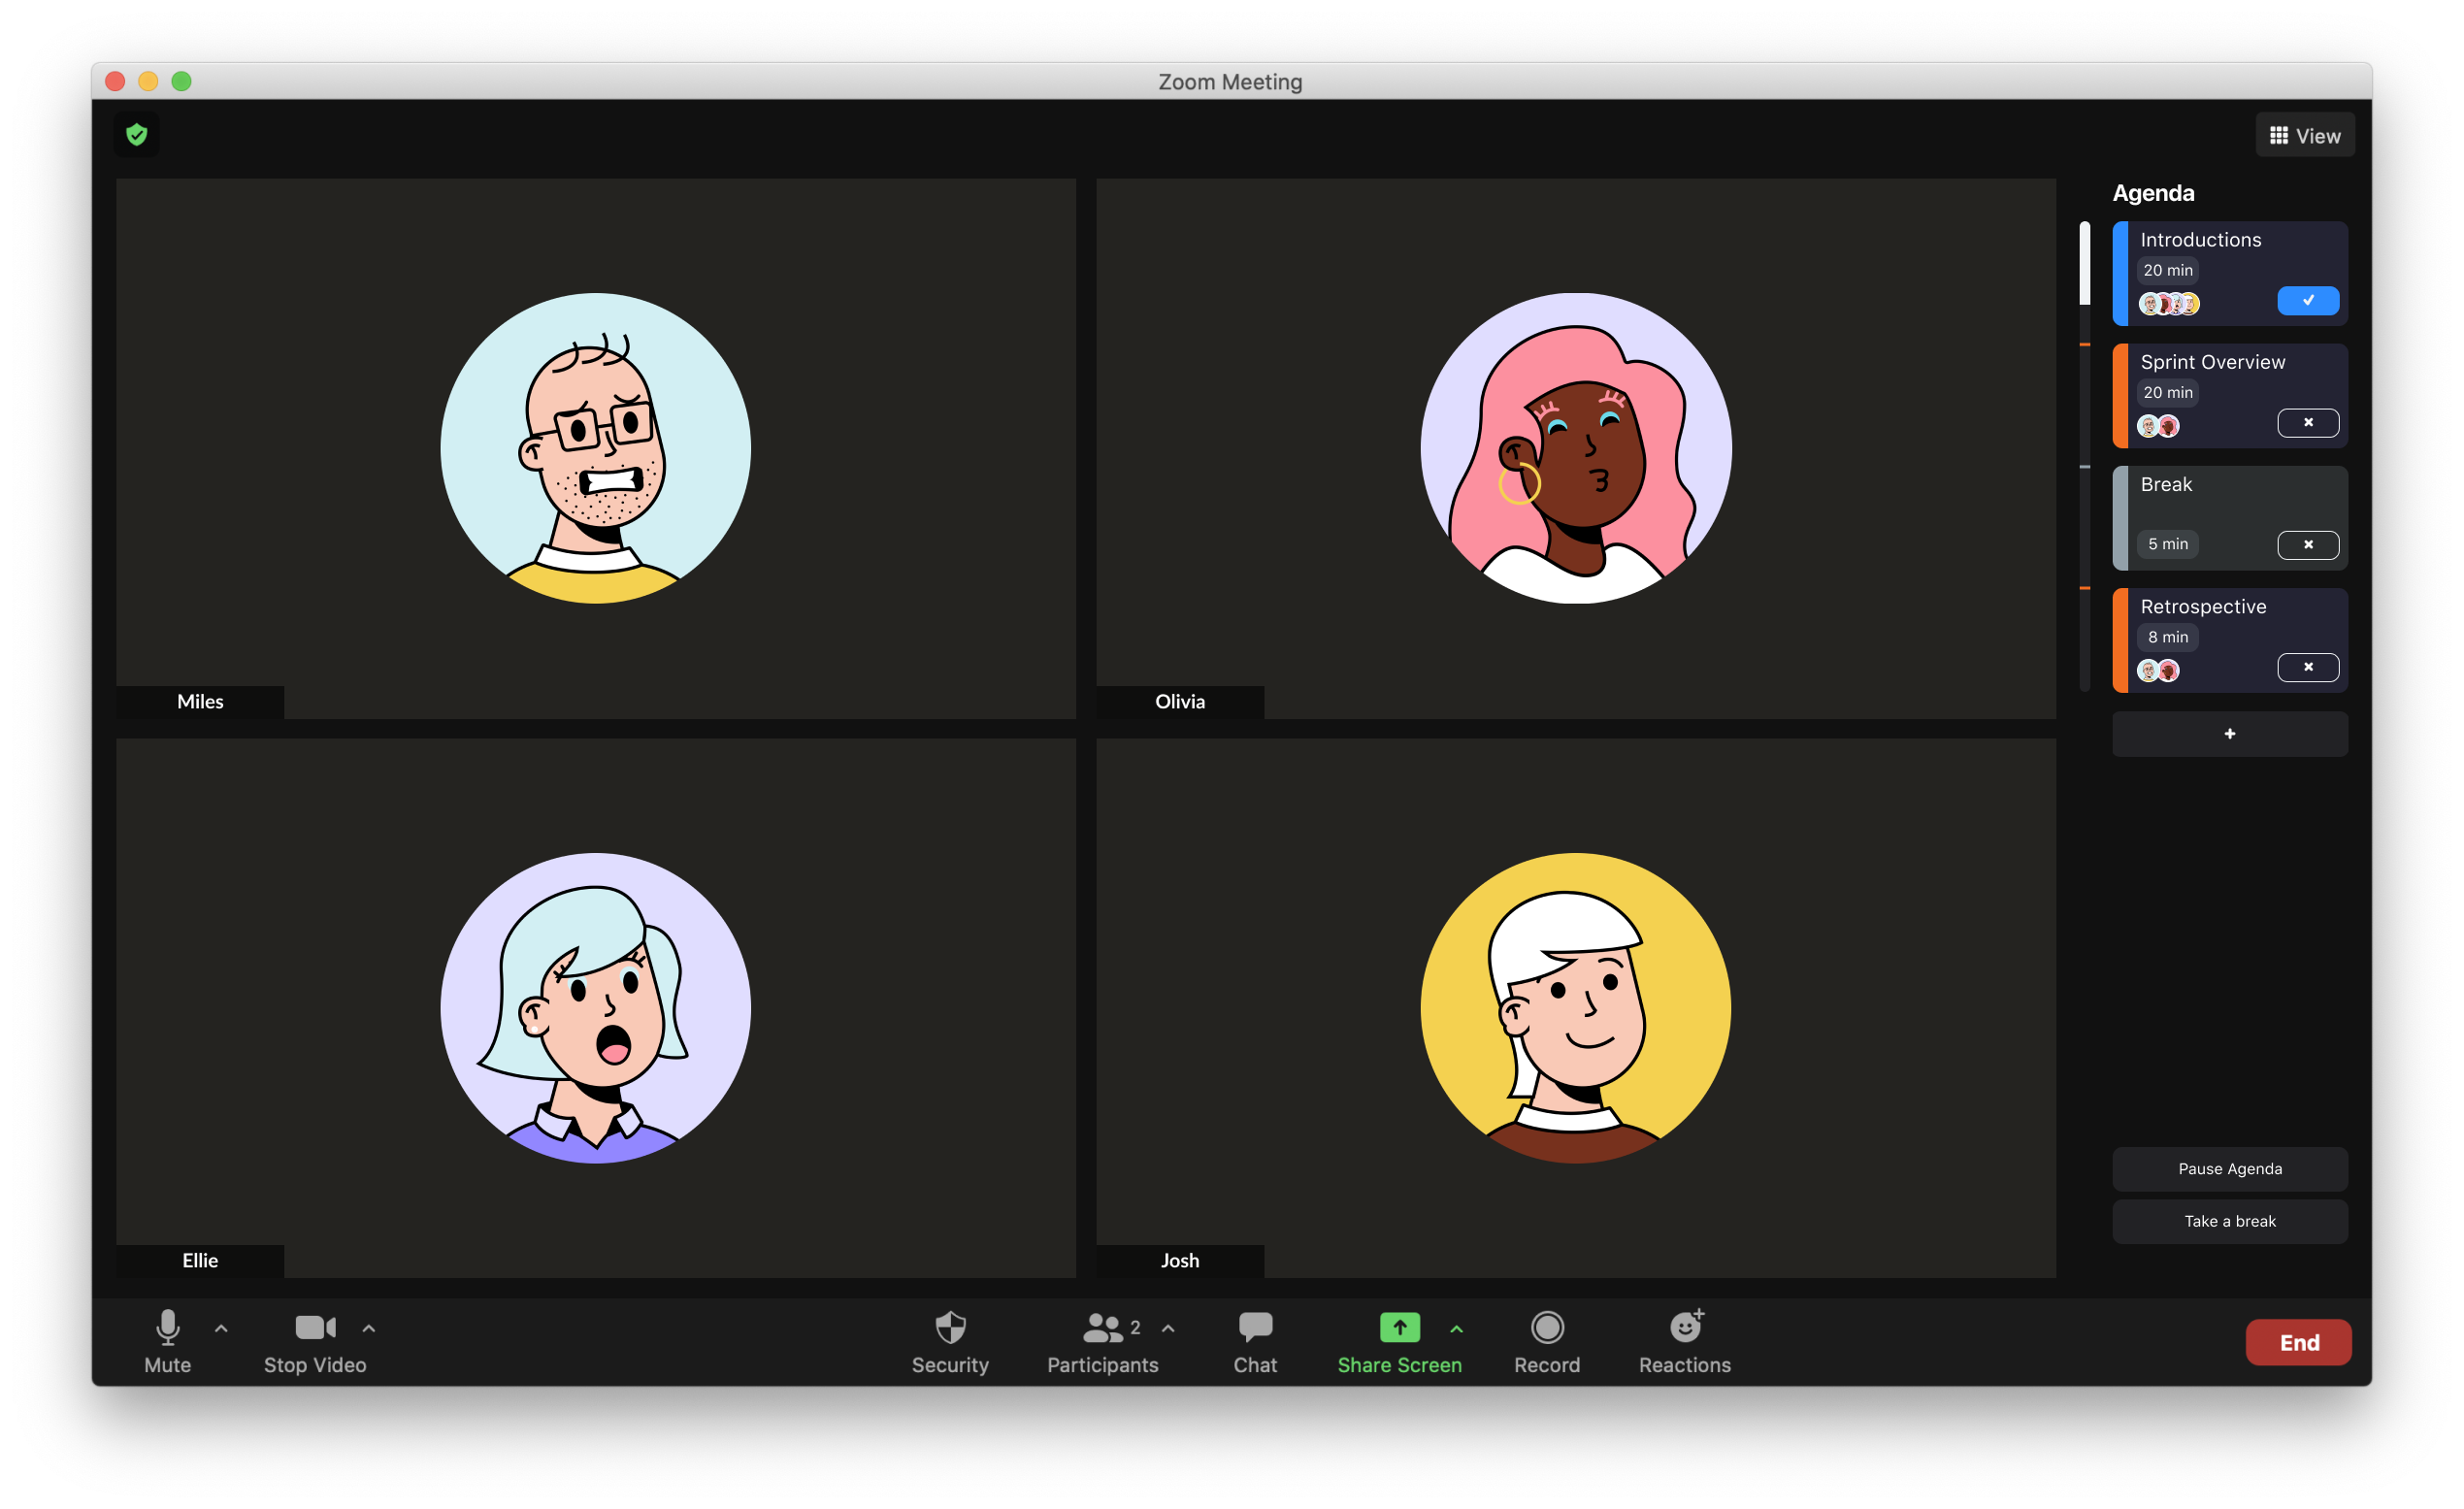Click the Pause Agenda button
2464x1509 pixels.
click(x=2229, y=1168)
